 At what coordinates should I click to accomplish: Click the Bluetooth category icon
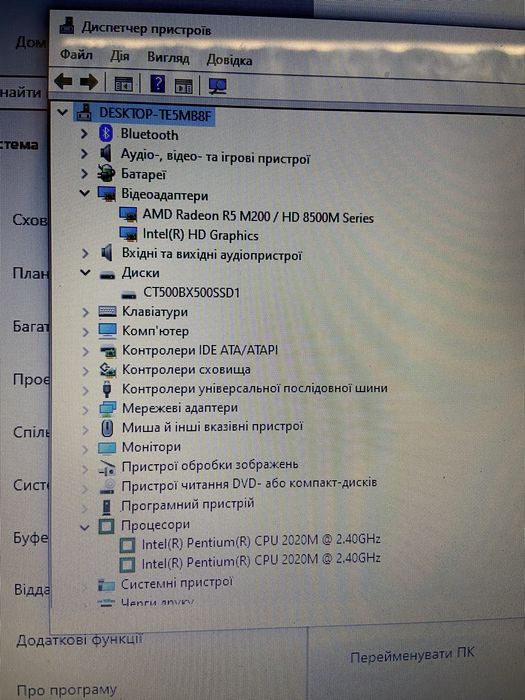point(106,133)
